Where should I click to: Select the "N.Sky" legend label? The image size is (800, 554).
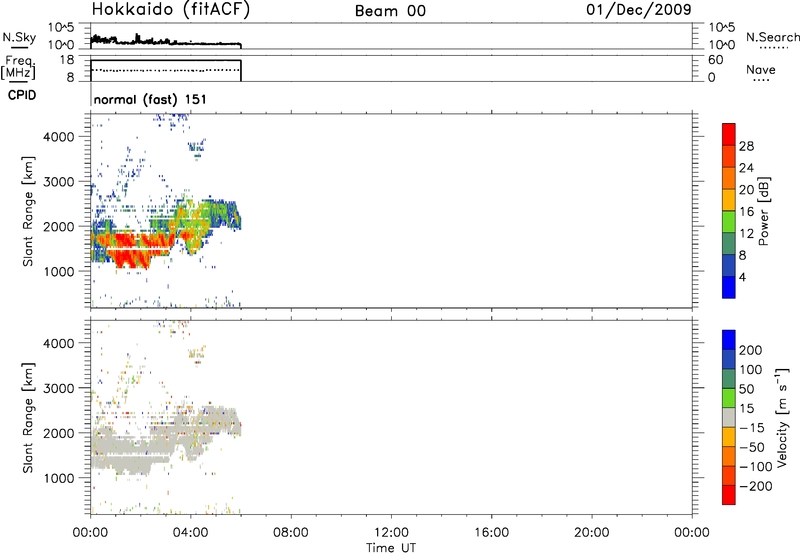click(x=19, y=37)
